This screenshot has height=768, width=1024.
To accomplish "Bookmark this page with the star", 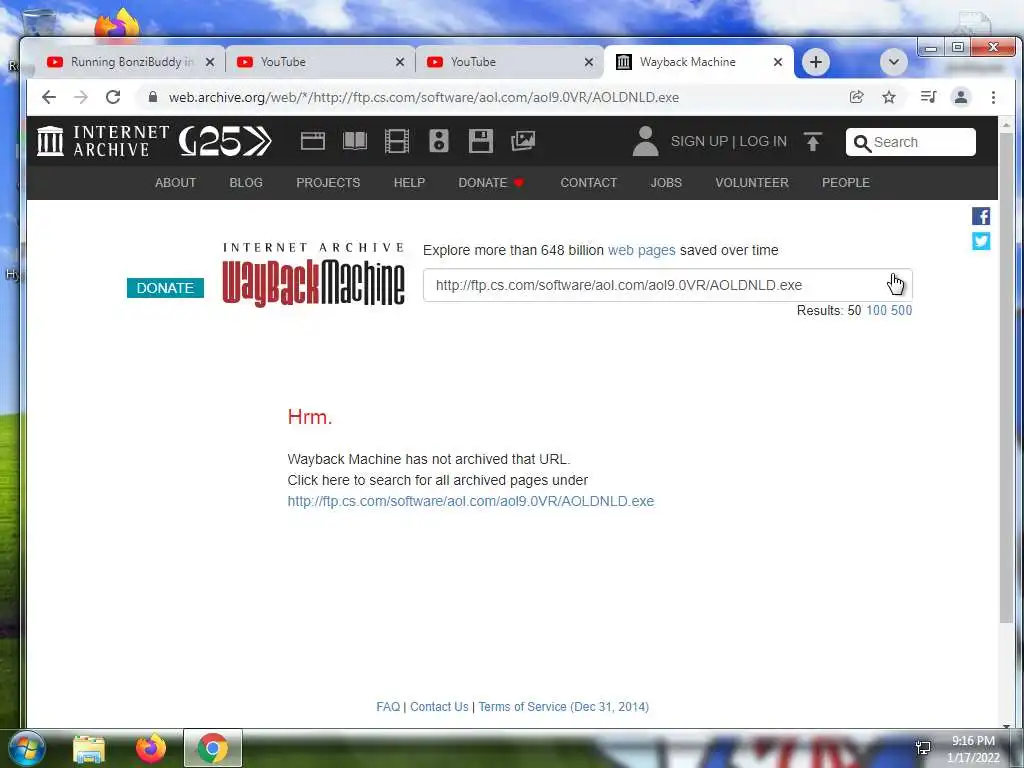I will [889, 97].
